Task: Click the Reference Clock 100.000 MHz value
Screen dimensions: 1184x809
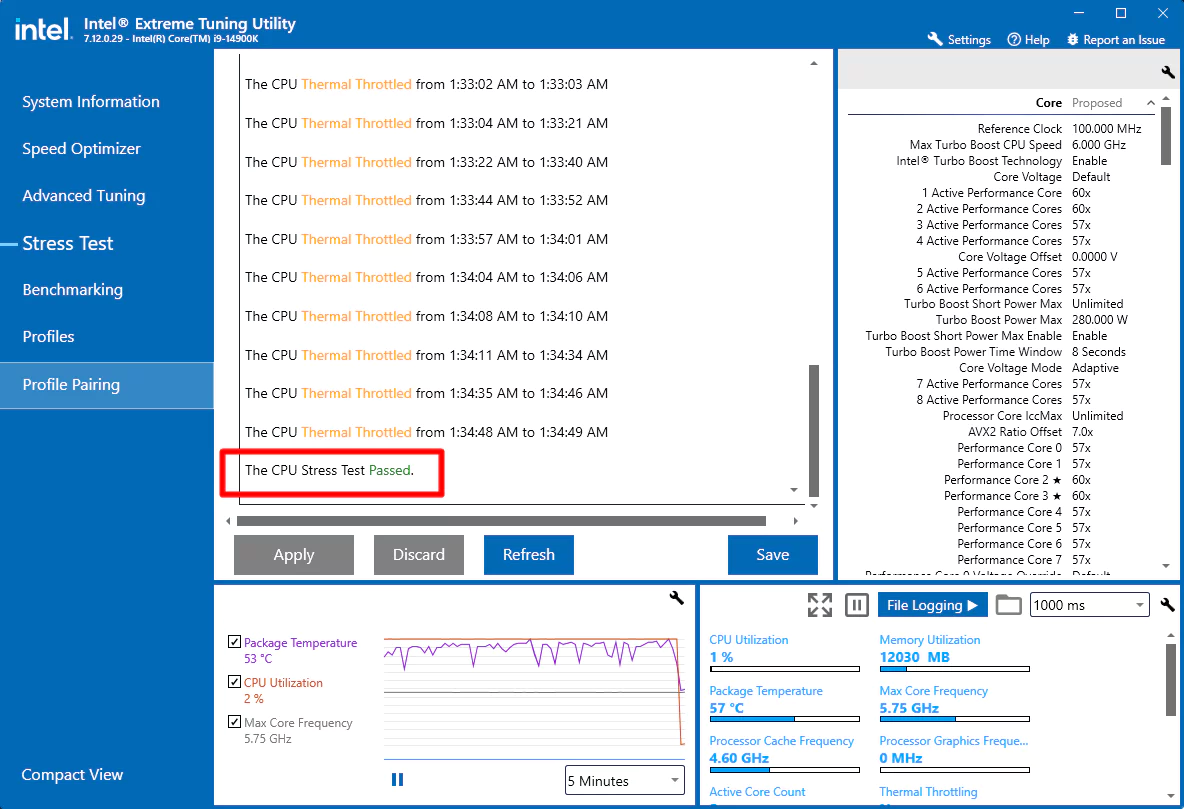Action: click(1106, 129)
